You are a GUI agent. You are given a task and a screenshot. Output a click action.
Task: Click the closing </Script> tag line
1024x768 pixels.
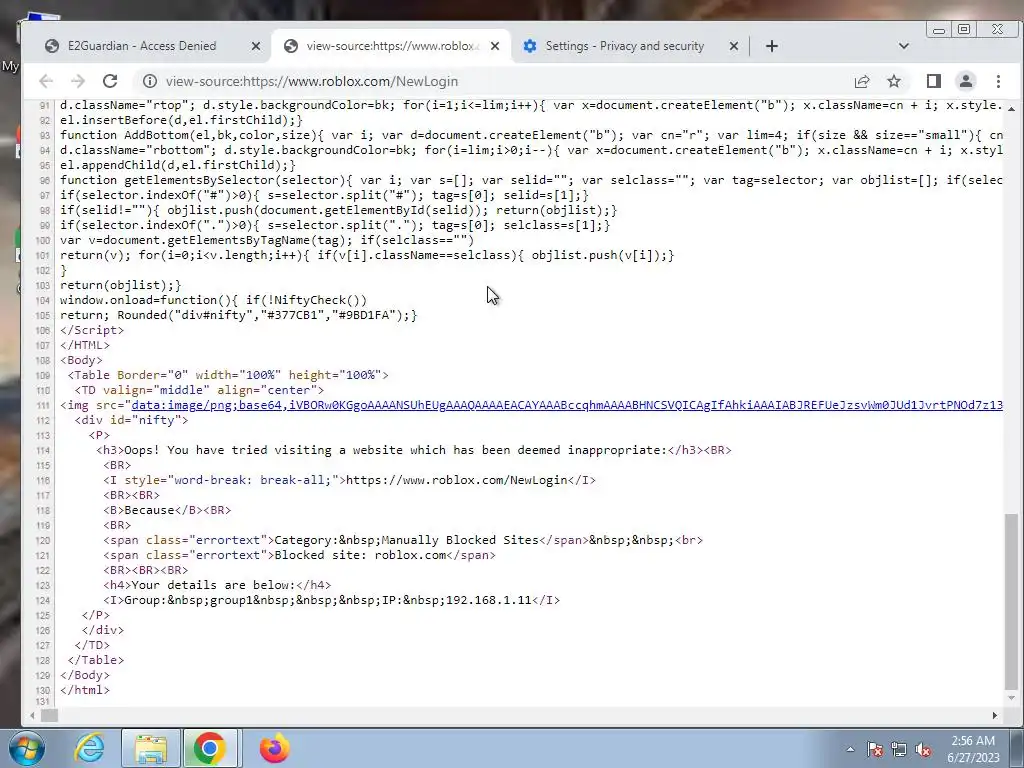coord(92,330)
